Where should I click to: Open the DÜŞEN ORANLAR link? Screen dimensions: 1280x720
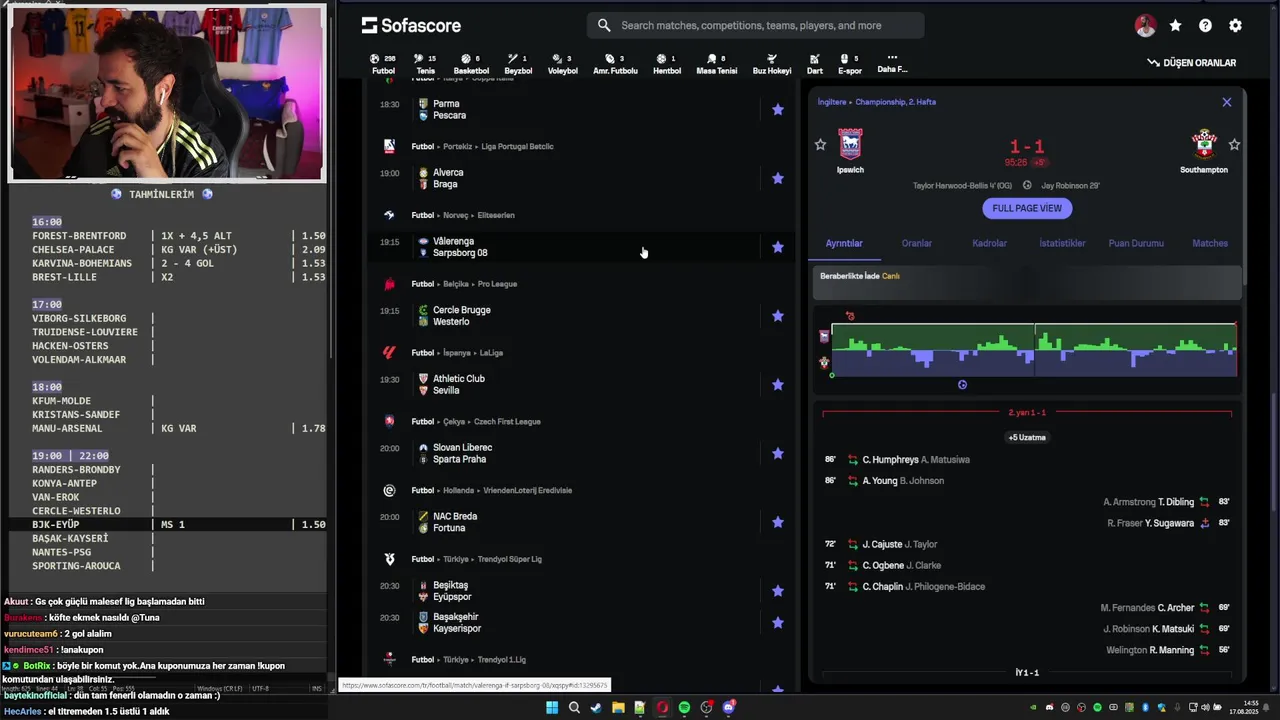click(1191, 63)
